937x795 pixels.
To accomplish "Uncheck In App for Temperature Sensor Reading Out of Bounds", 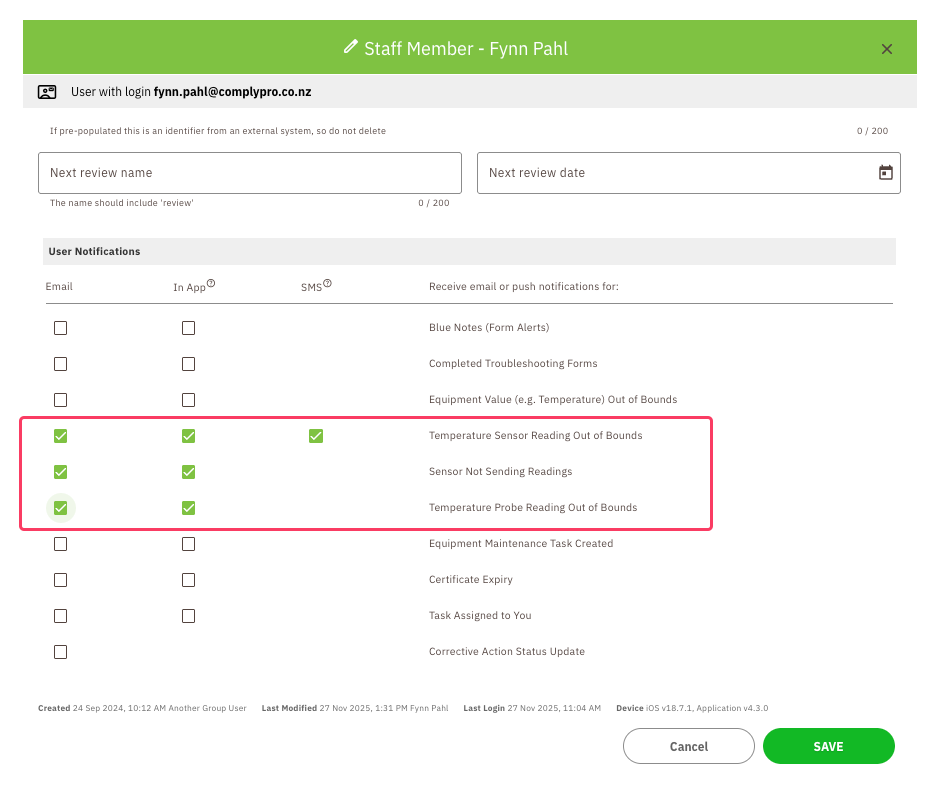I will [188, 436].
